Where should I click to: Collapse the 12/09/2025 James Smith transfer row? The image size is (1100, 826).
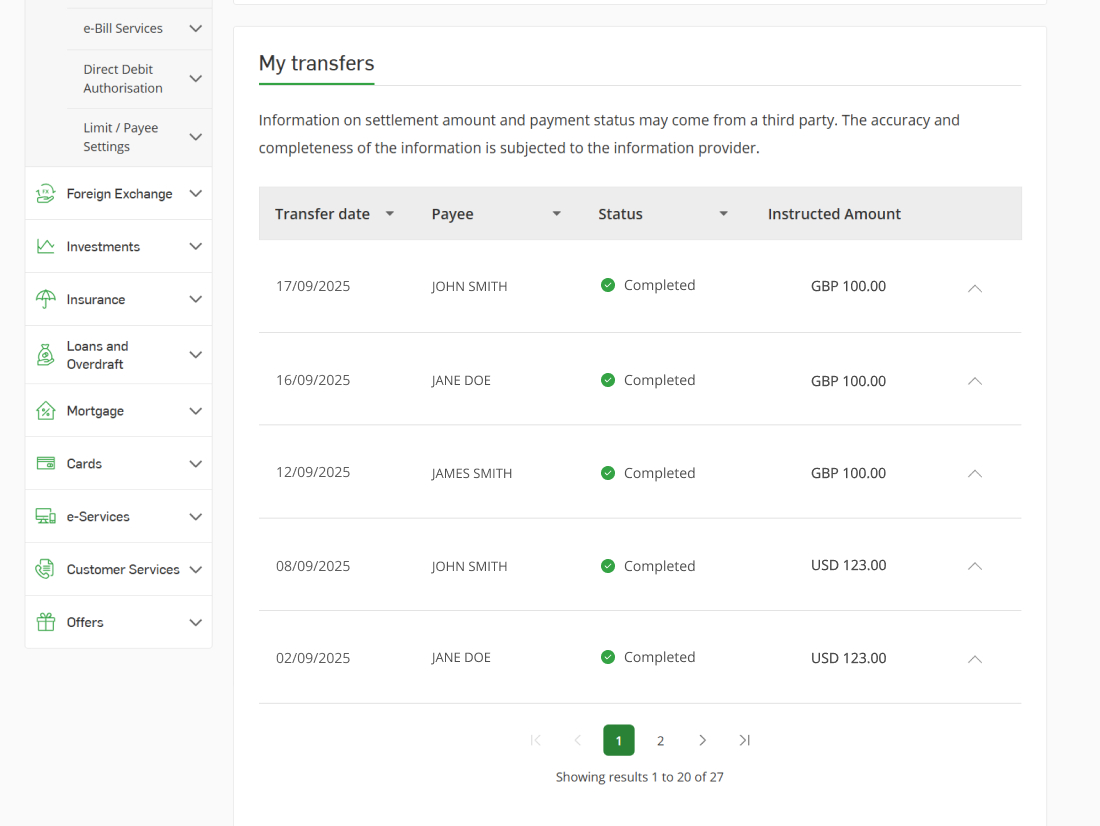pos(975,474)
